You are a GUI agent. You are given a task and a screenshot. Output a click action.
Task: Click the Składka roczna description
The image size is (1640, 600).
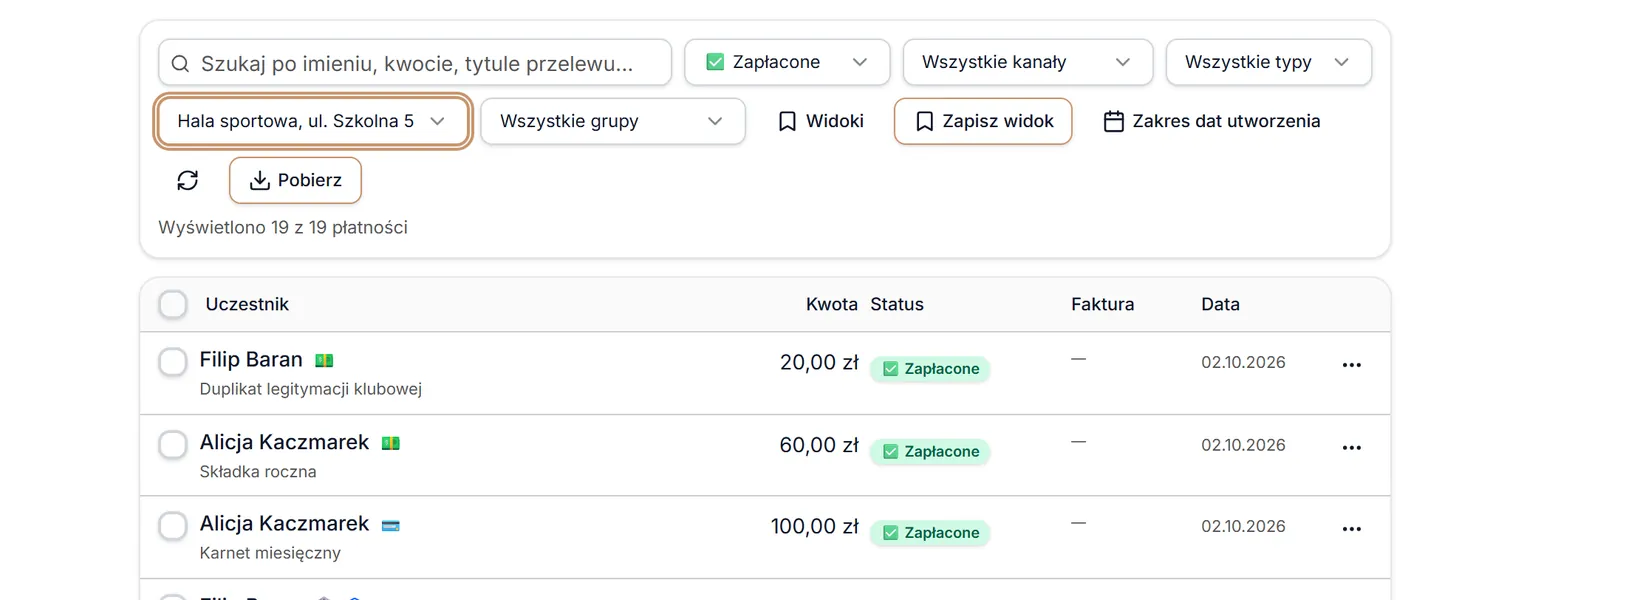(258, 472)
